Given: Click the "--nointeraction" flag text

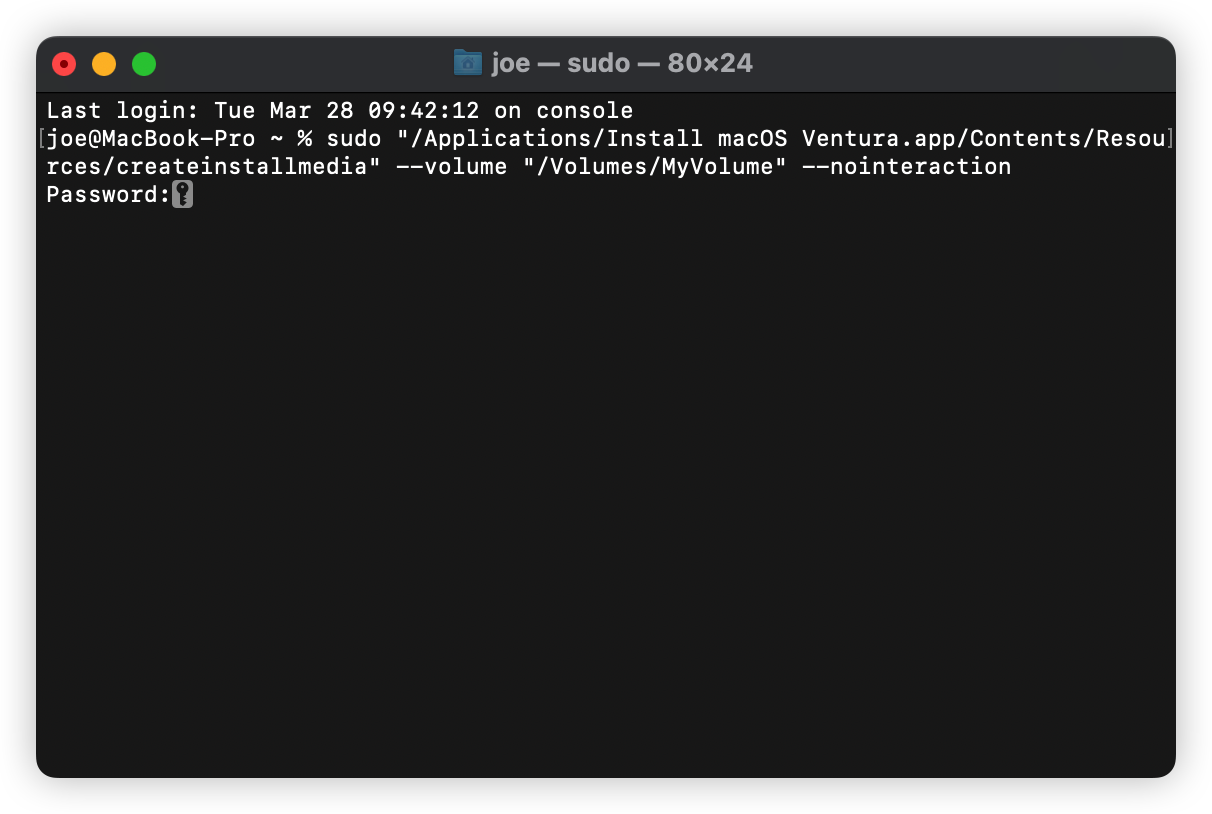Looking at the screenshot, I should (x=907, y=166).
